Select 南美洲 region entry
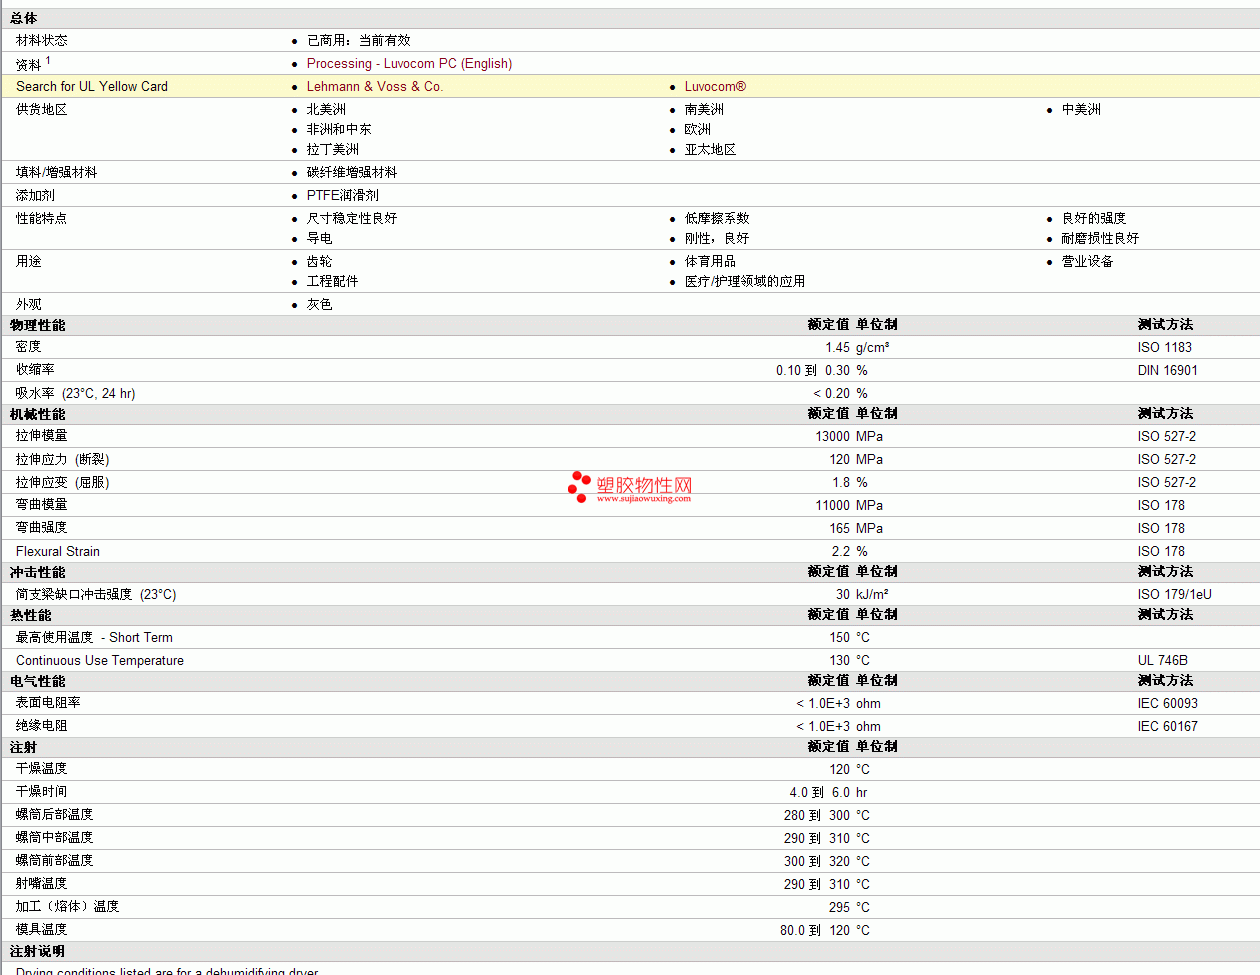1260x975 pixels. pyautogui.click(x=704, y=109)
